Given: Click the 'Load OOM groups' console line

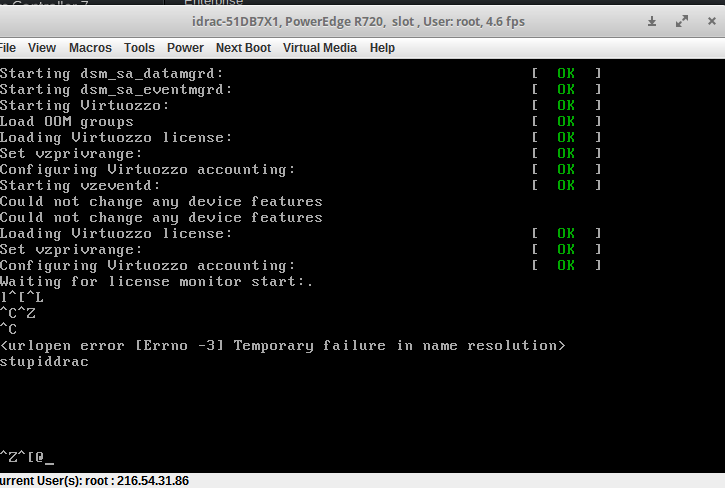Looking at the screenshot, I should (66, 121).
